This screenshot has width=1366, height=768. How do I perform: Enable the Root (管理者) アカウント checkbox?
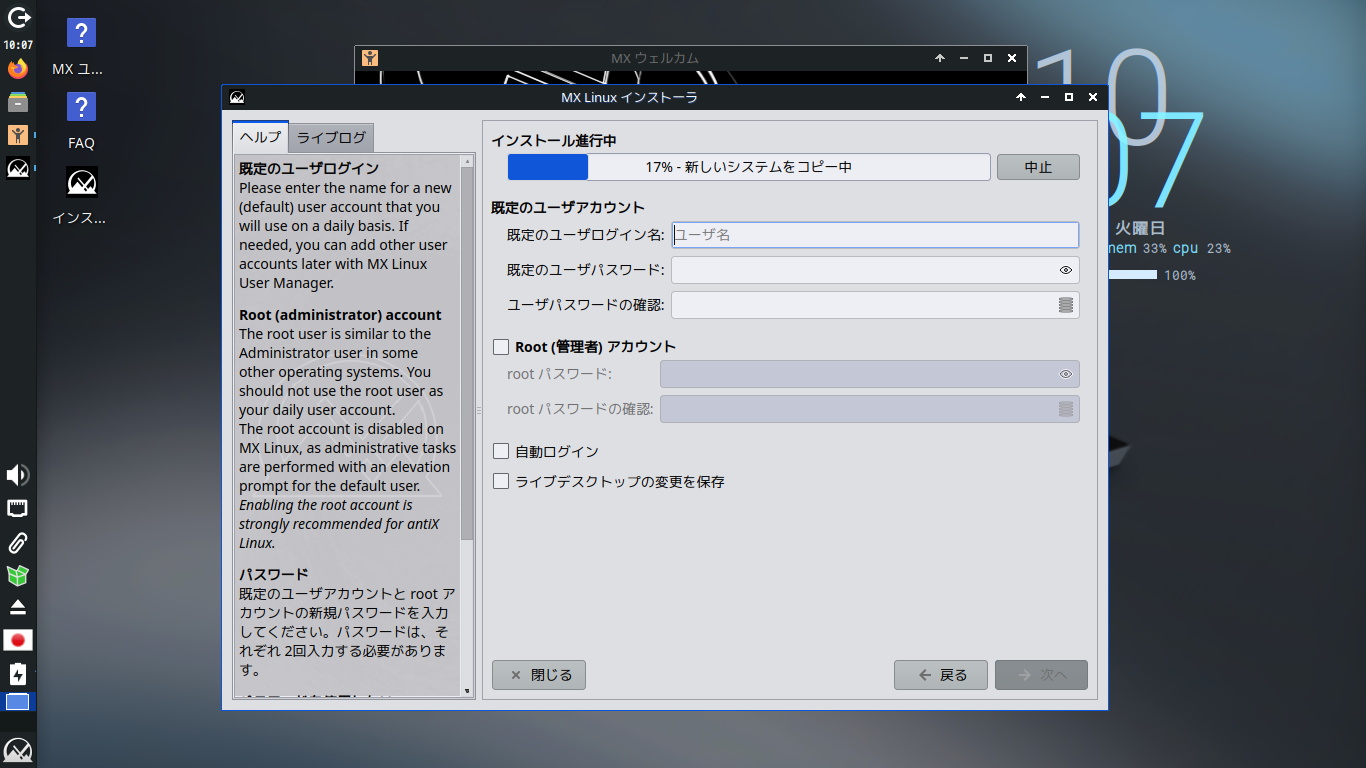click(502, 347)
